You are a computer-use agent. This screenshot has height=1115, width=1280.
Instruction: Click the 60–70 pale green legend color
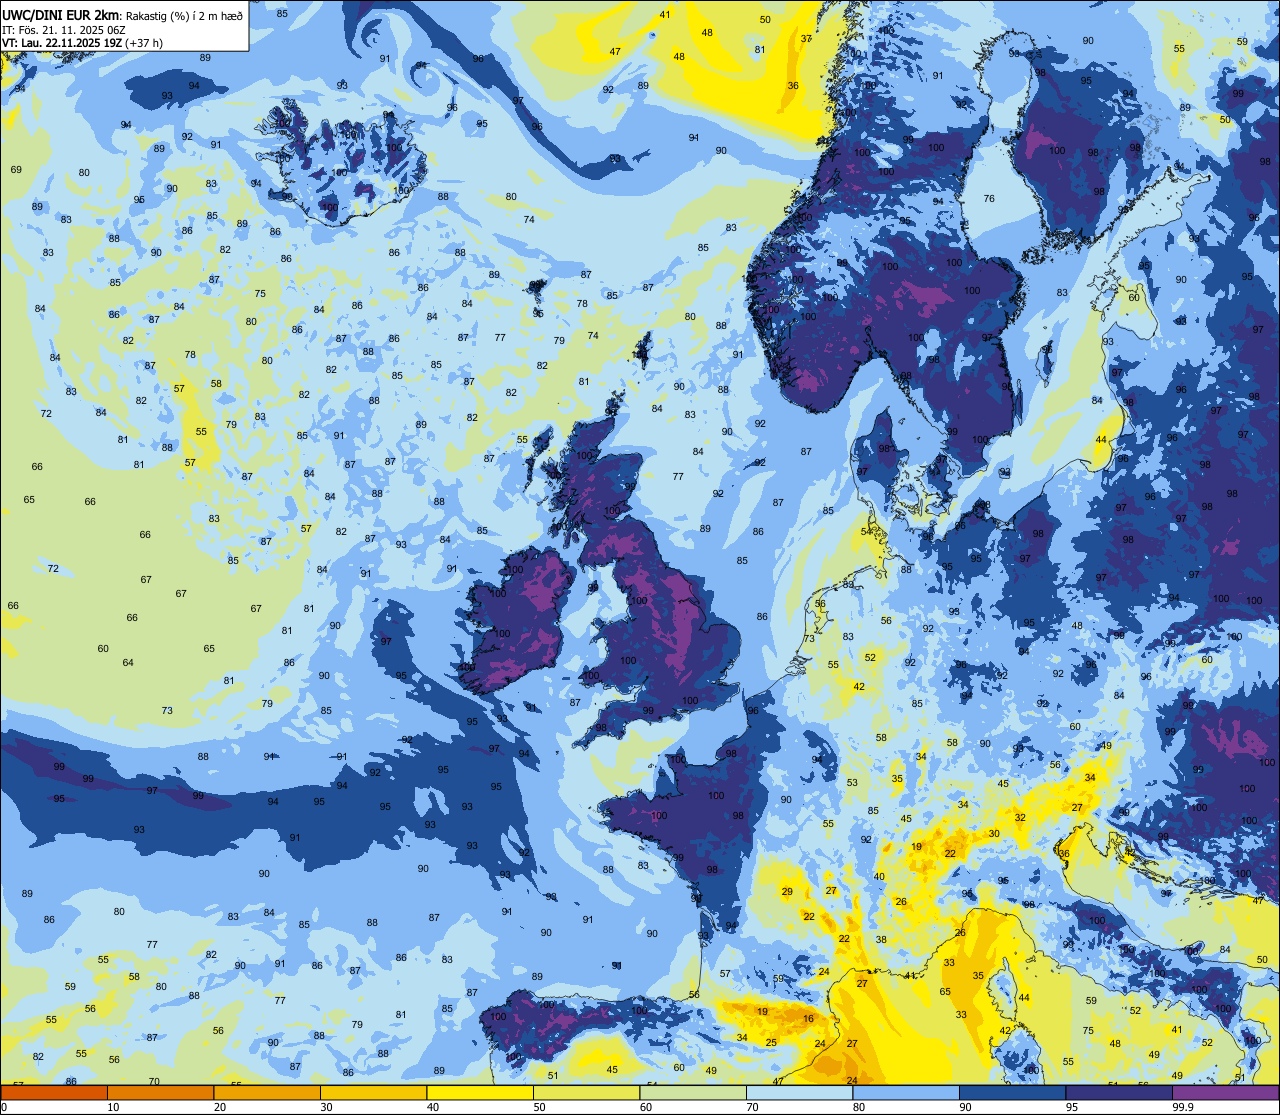[693, 1093]
